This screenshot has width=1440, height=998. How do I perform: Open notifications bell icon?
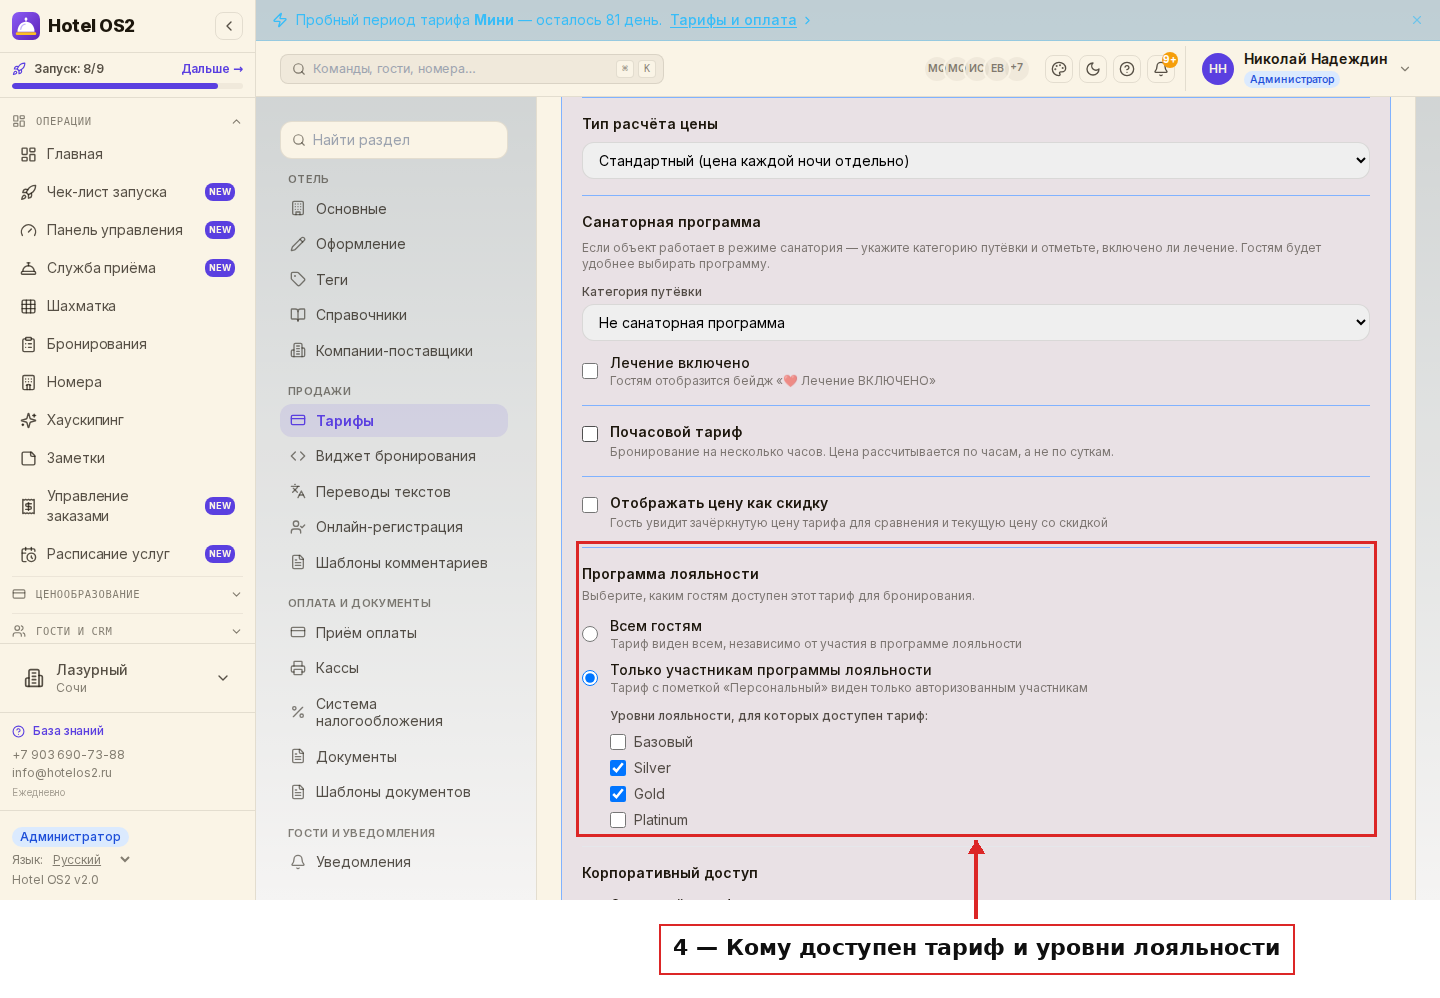(1161, 69)
